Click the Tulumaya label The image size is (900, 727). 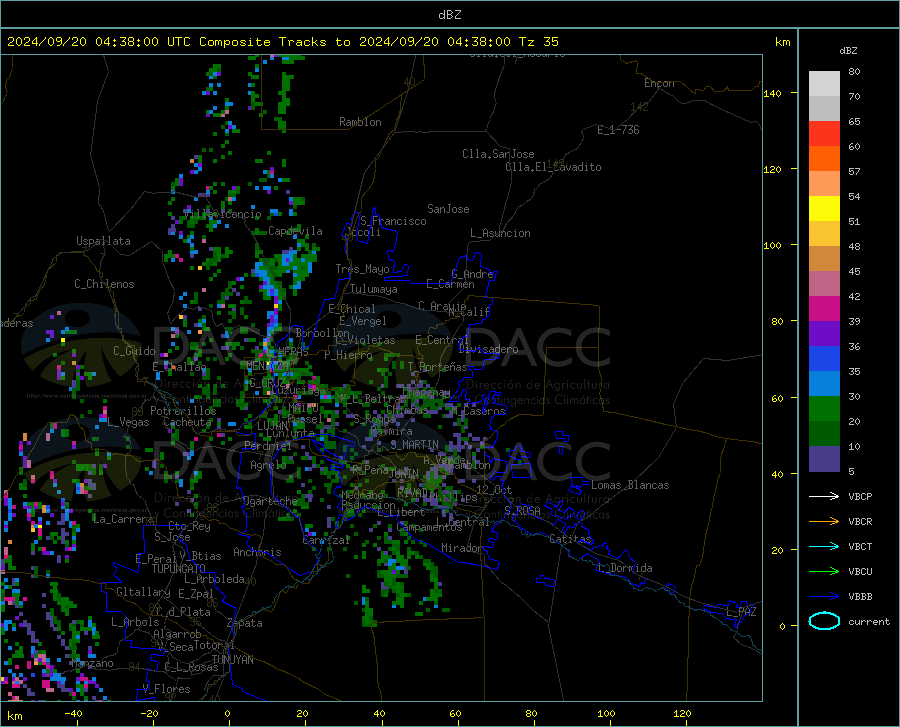pos(374,289)
